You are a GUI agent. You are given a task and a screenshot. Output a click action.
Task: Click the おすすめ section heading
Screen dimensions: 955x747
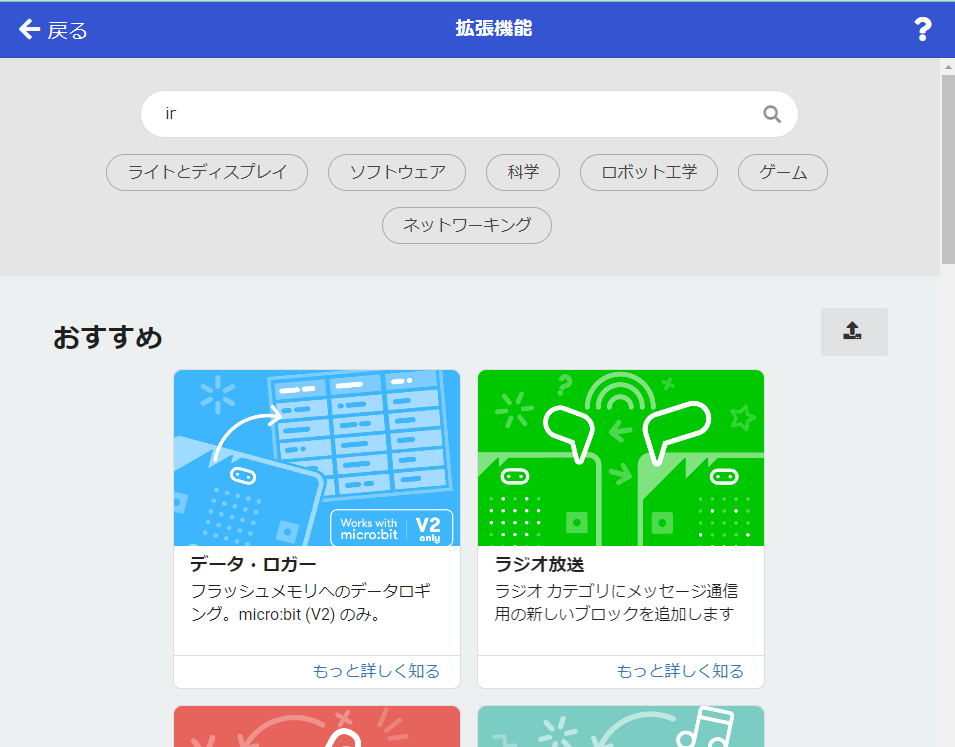[x=108, y=337]
